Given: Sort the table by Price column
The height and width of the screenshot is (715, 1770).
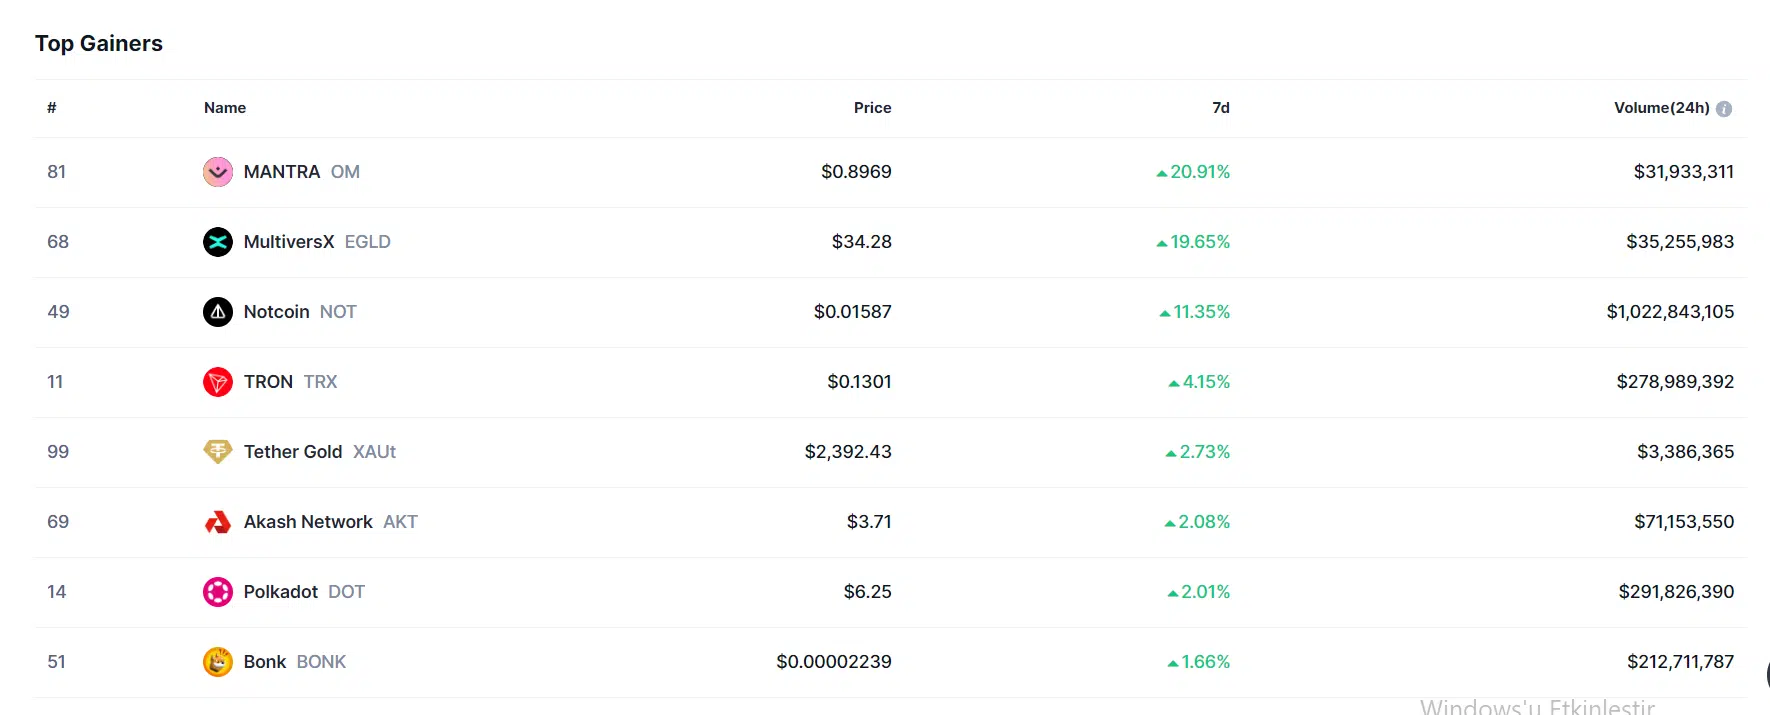Looking at the screenshot, I should pos(872,108).
